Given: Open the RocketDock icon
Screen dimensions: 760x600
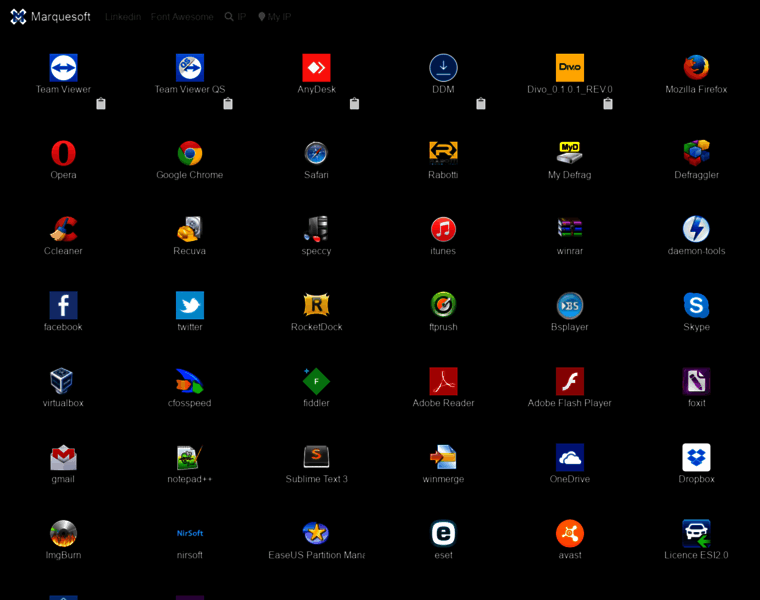Looking at the screenshot, I should pos(317,305).
